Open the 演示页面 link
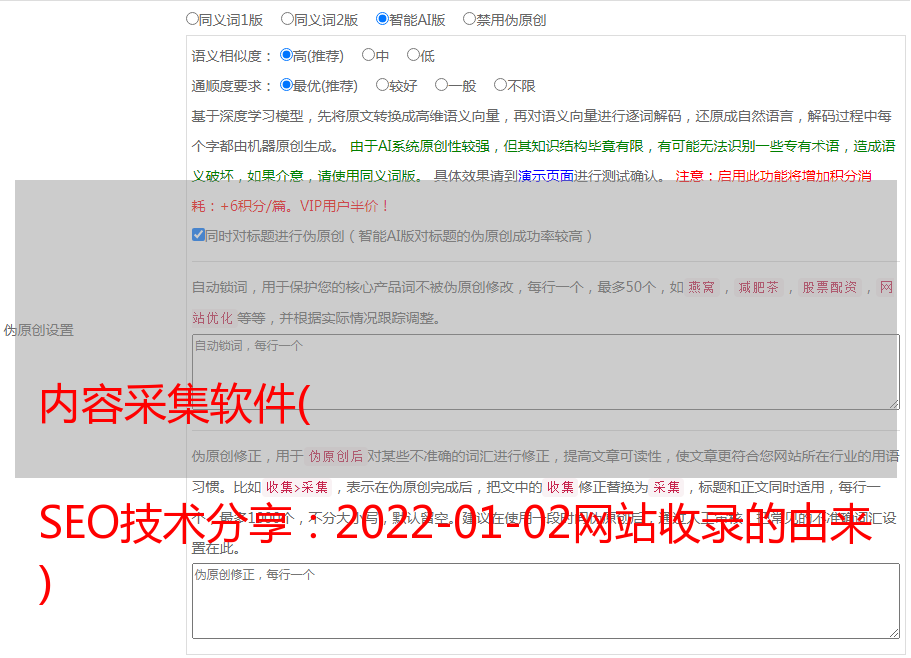This screenshot has height=658, width=911. click(546, 176)
